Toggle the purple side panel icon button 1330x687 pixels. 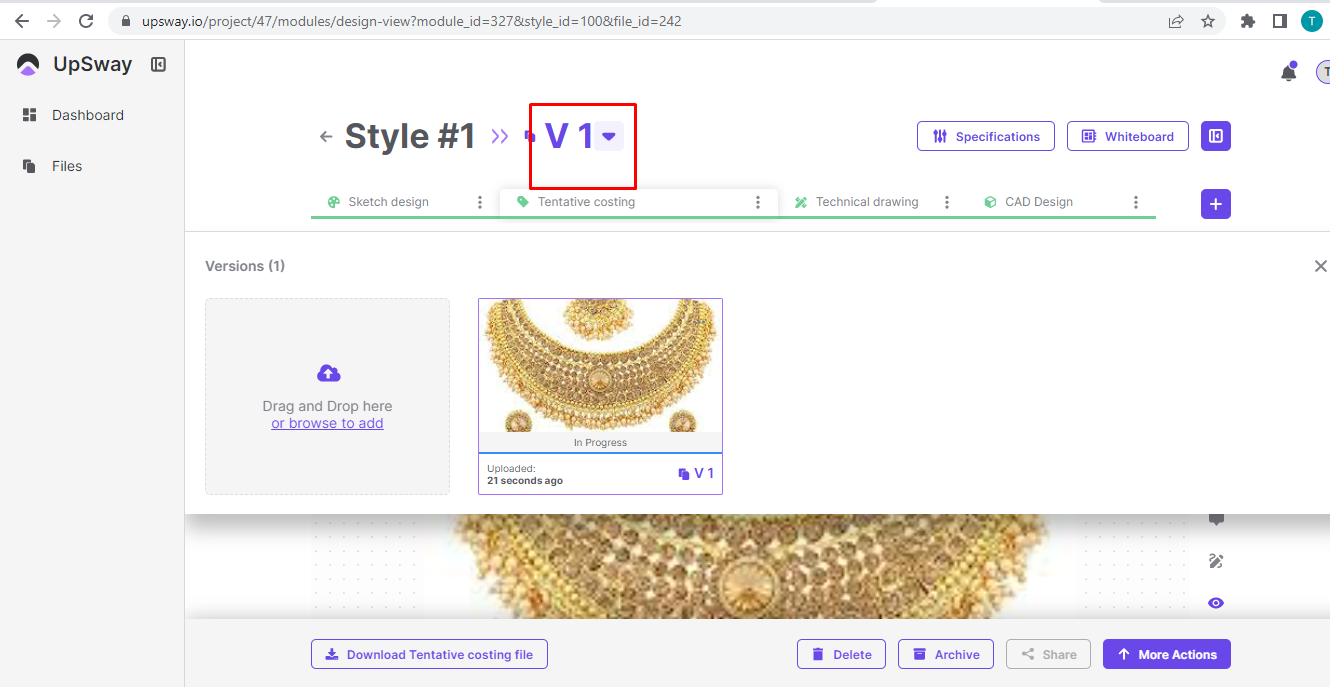point(1215,136)
